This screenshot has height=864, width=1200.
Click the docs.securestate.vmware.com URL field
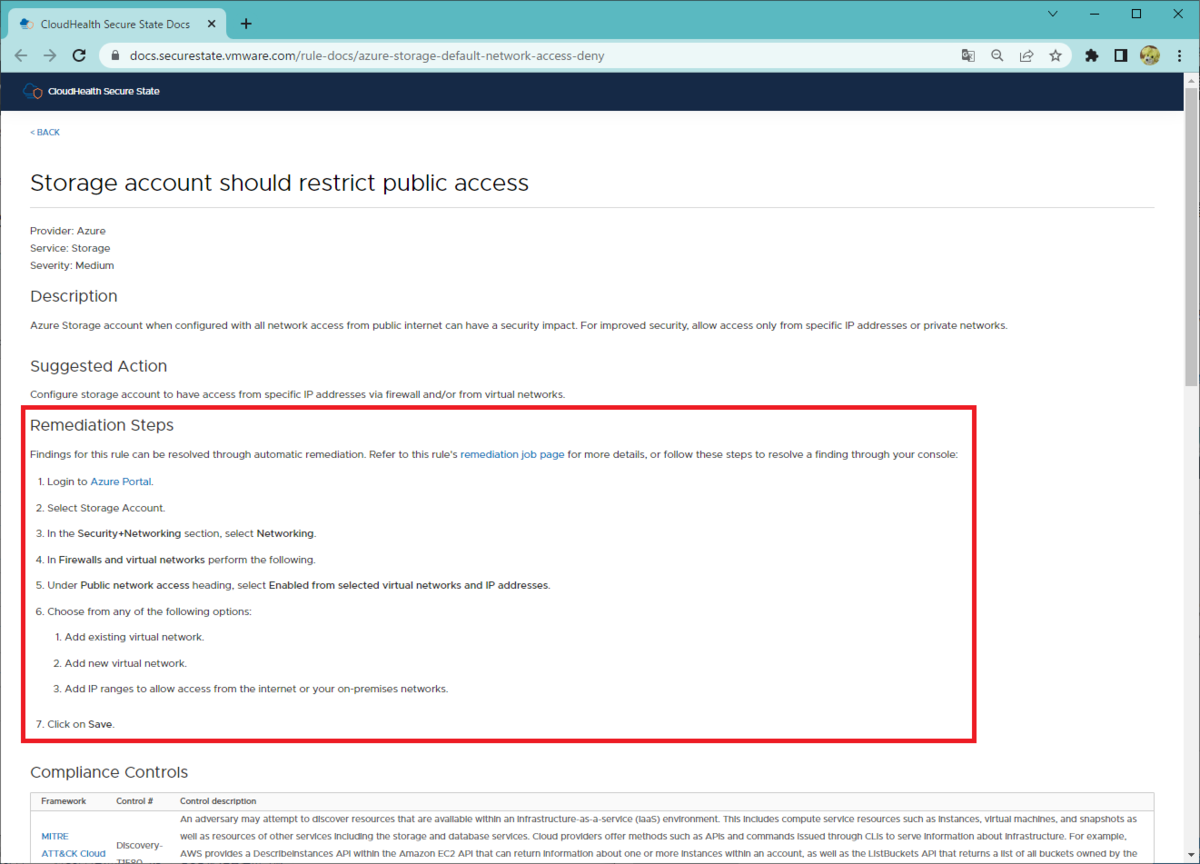[x=530, y=56]
